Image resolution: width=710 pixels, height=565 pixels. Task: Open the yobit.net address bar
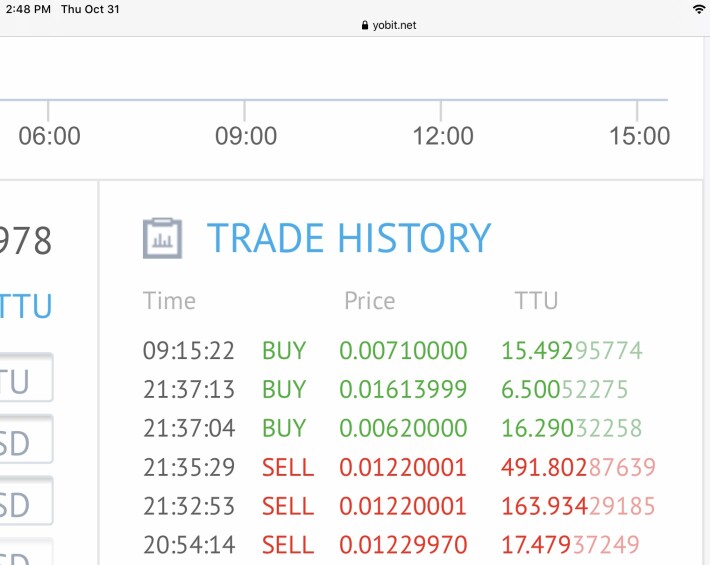389,25
